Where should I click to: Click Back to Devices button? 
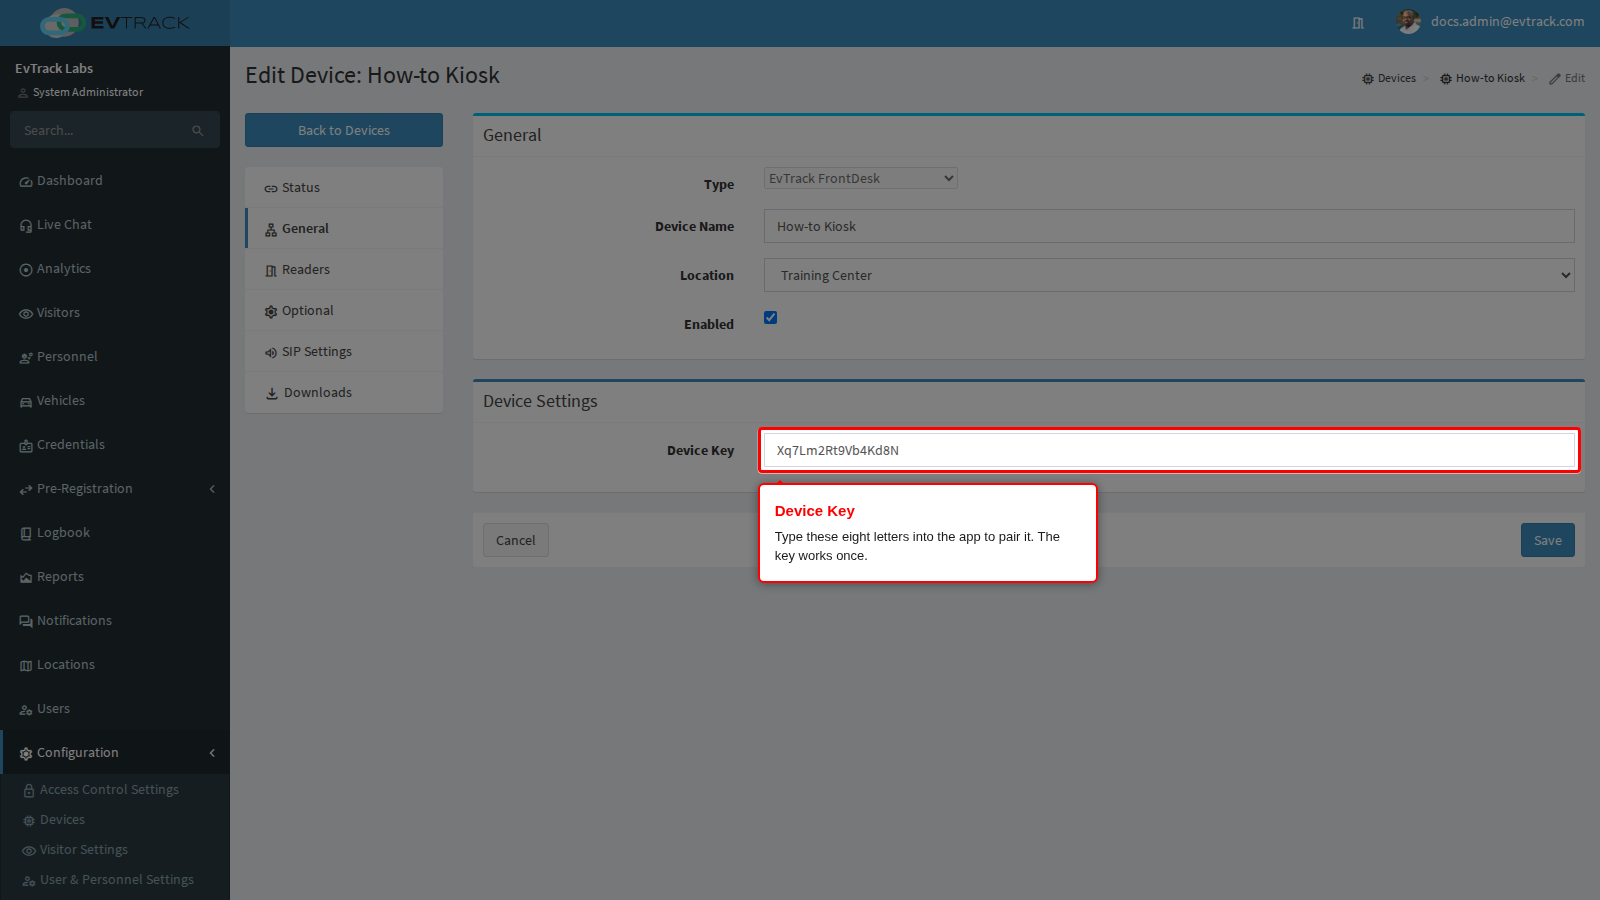click(344, 130)
